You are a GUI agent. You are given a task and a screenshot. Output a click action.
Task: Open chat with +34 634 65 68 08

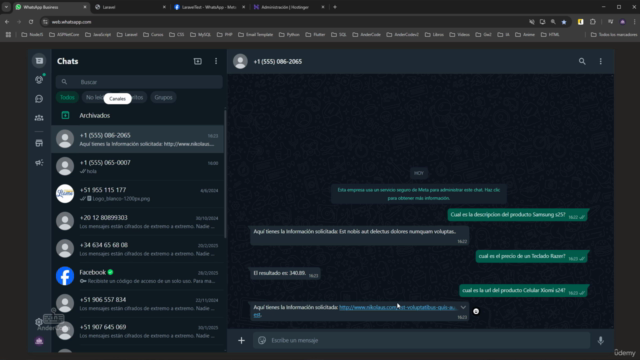(x=138, y=249)
